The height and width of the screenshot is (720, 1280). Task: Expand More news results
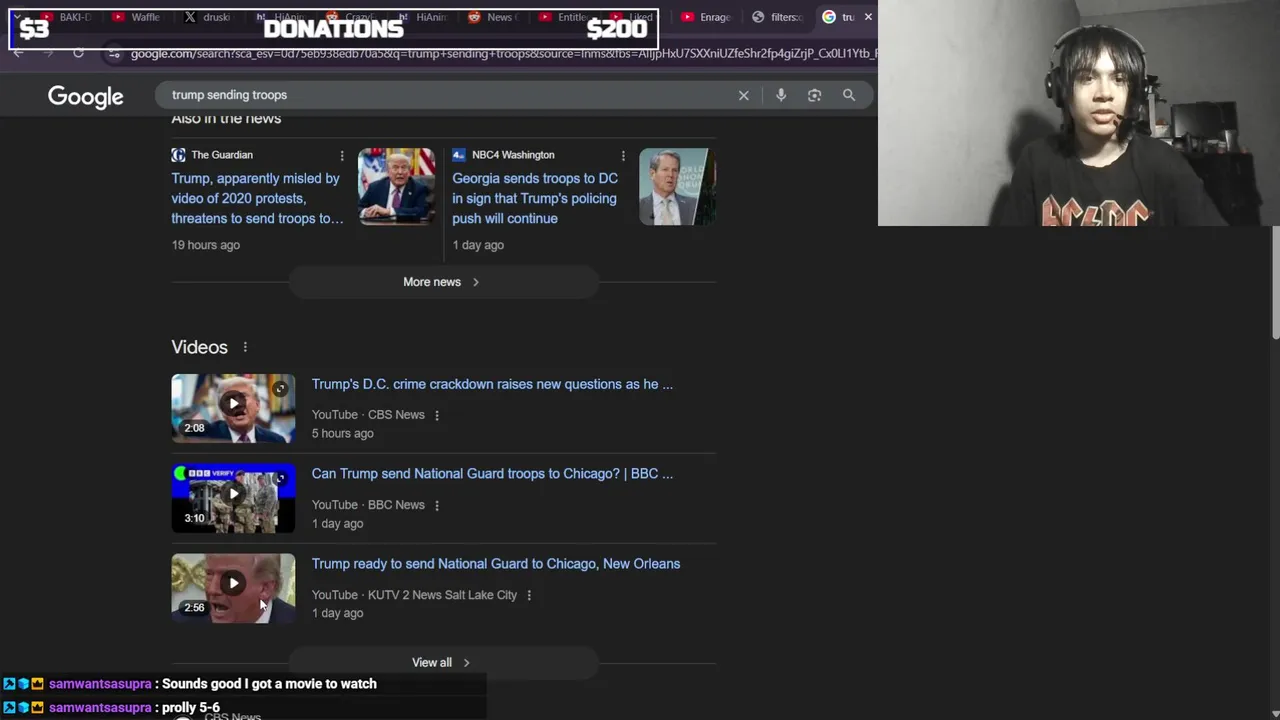coord(443,282)
